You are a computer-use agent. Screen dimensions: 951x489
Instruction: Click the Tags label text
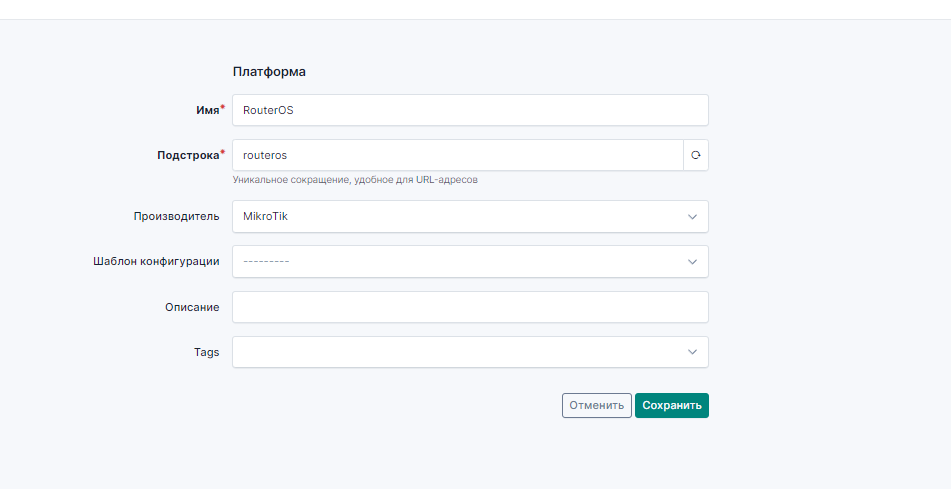coord(206,352)
